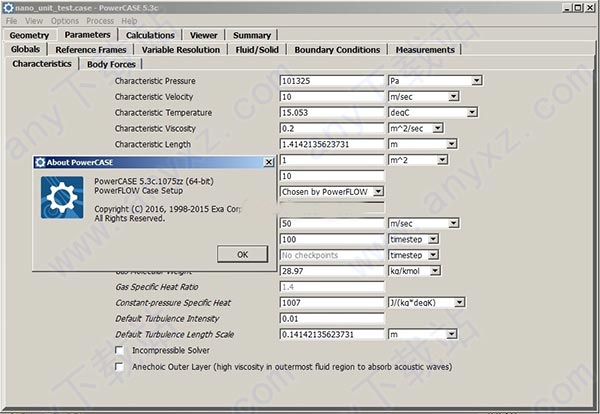Open the Boundary Conditions sub-tab
This screenshot has width=600, height=414.
click(x=337, y=50)
